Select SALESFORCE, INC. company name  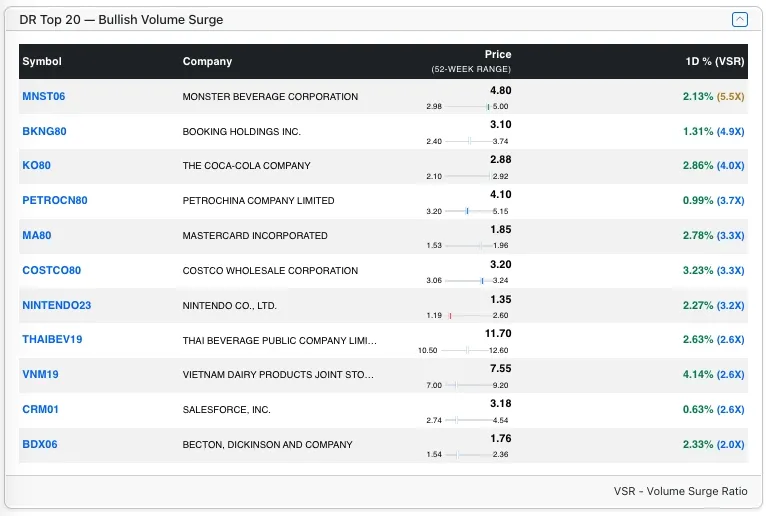[226, 410]
